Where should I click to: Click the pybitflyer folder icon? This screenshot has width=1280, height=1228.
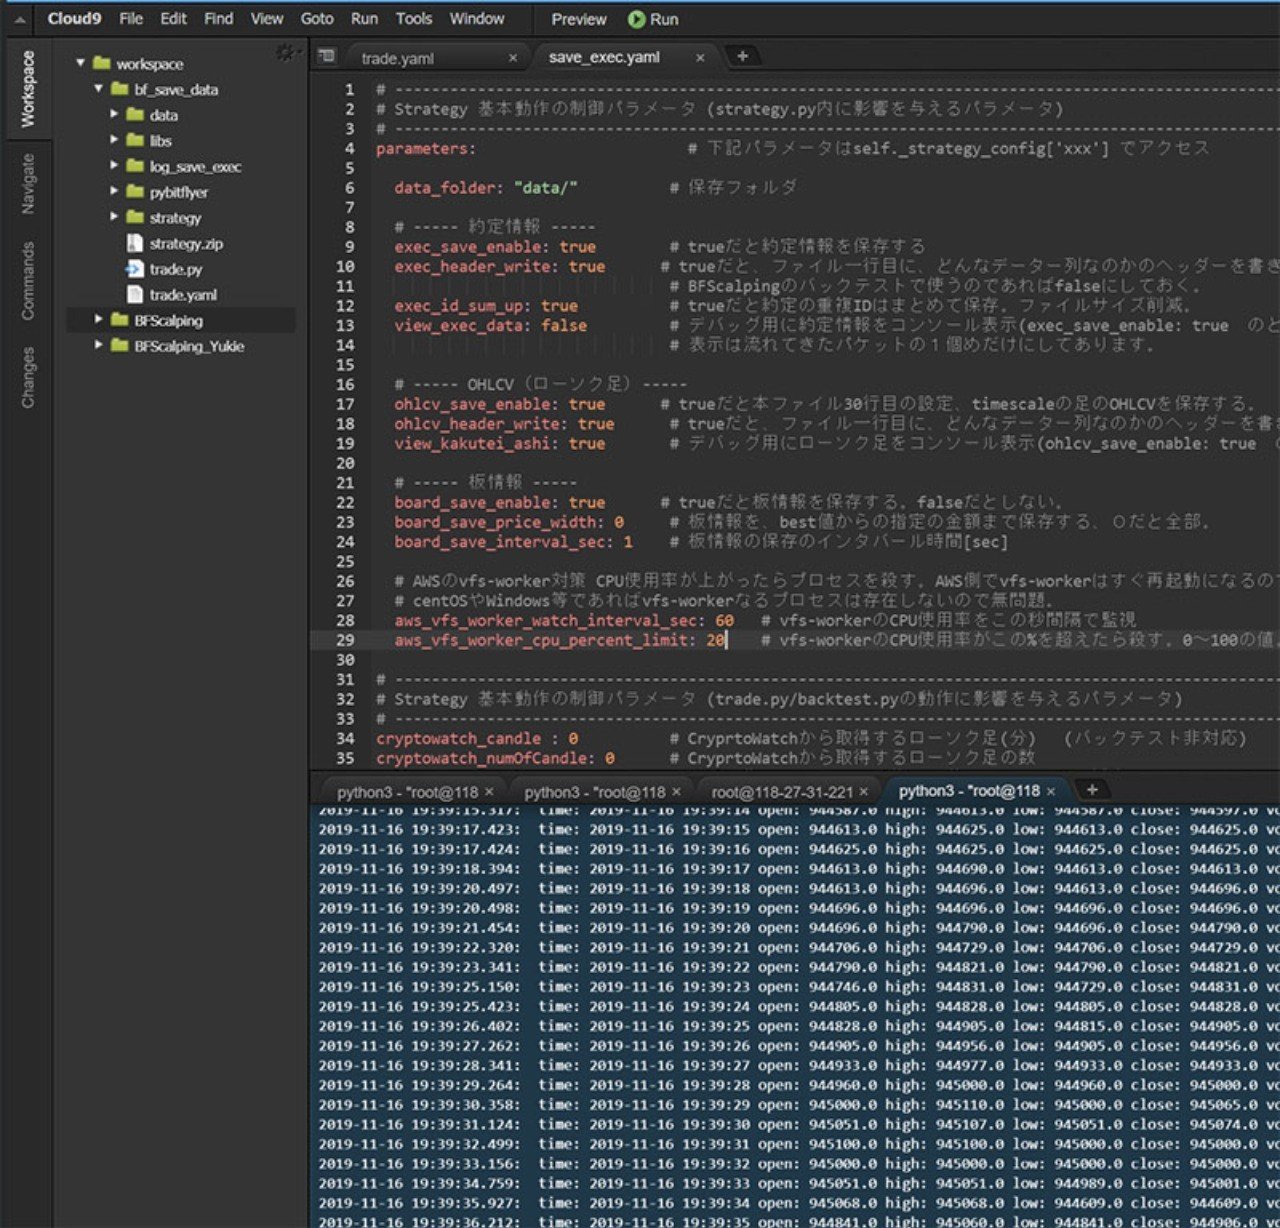135,192
